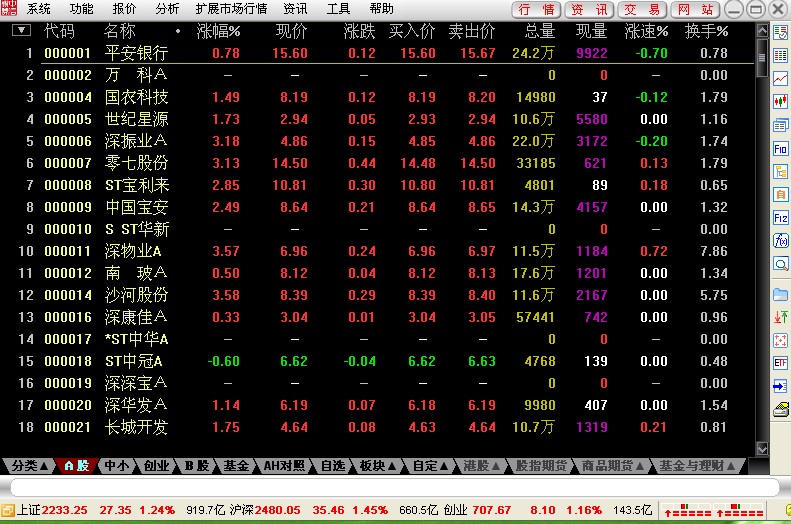
Task: Switch to the 创业 tab
Action: (156, 466)
